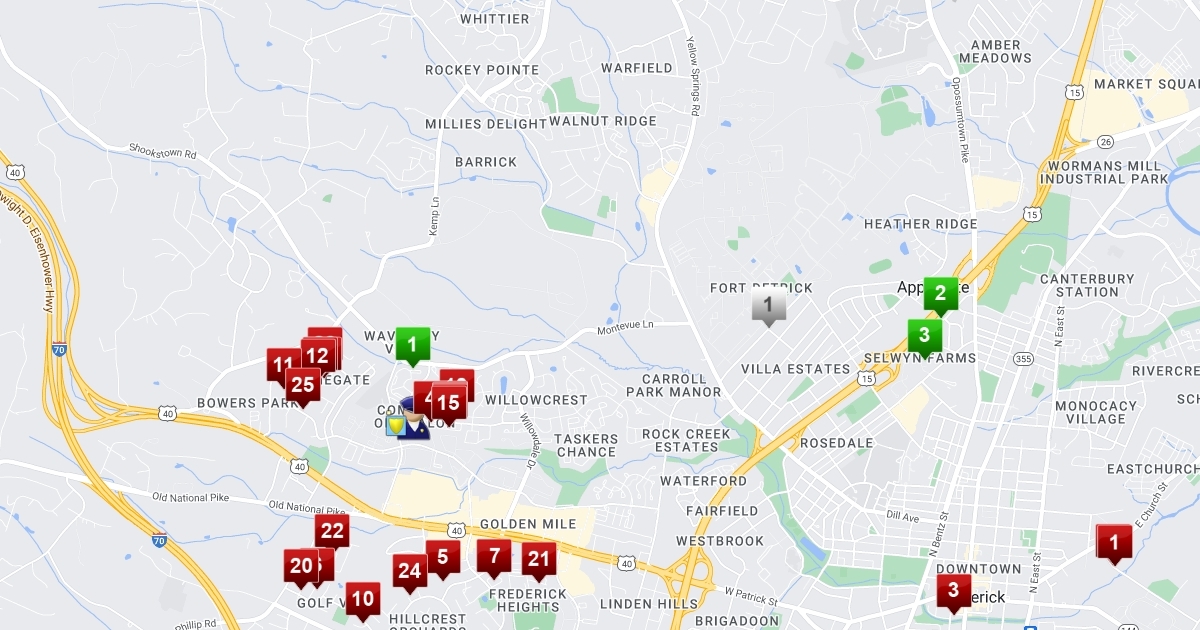Open green marker 1 near Waverley
1200x630 pixels.
tap(412, 346)
